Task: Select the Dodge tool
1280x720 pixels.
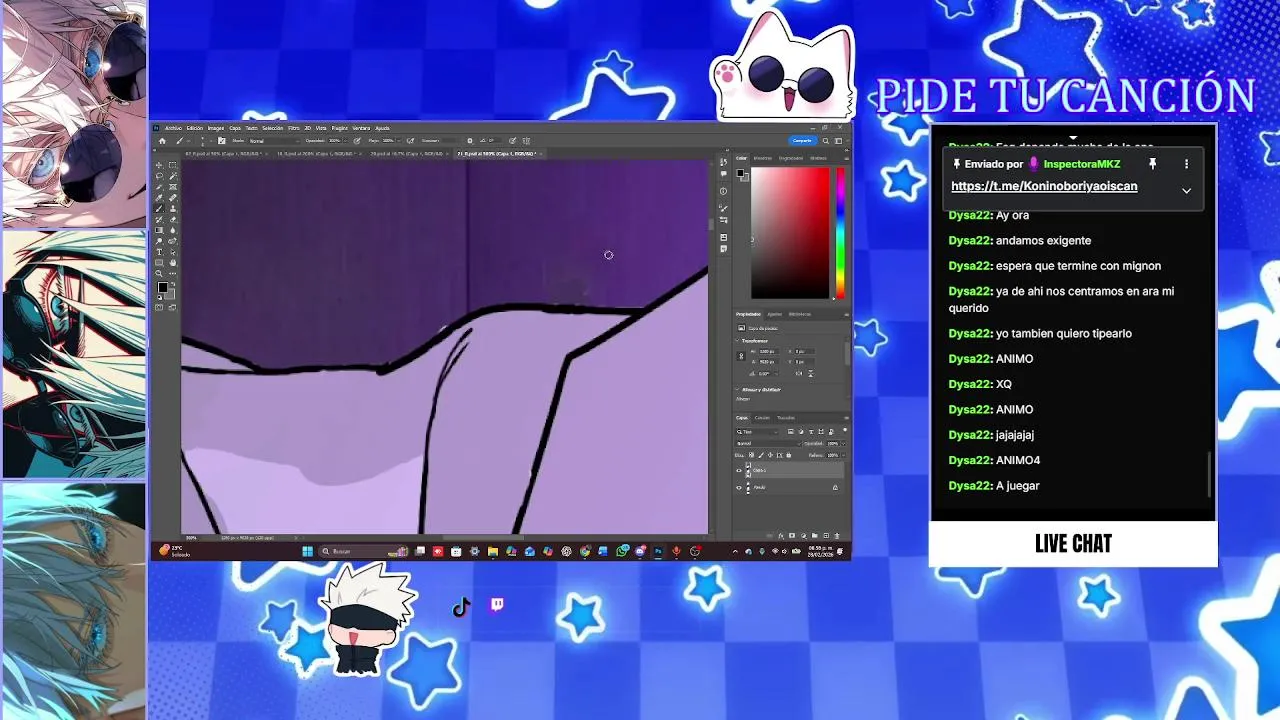Action: [159, 241]
